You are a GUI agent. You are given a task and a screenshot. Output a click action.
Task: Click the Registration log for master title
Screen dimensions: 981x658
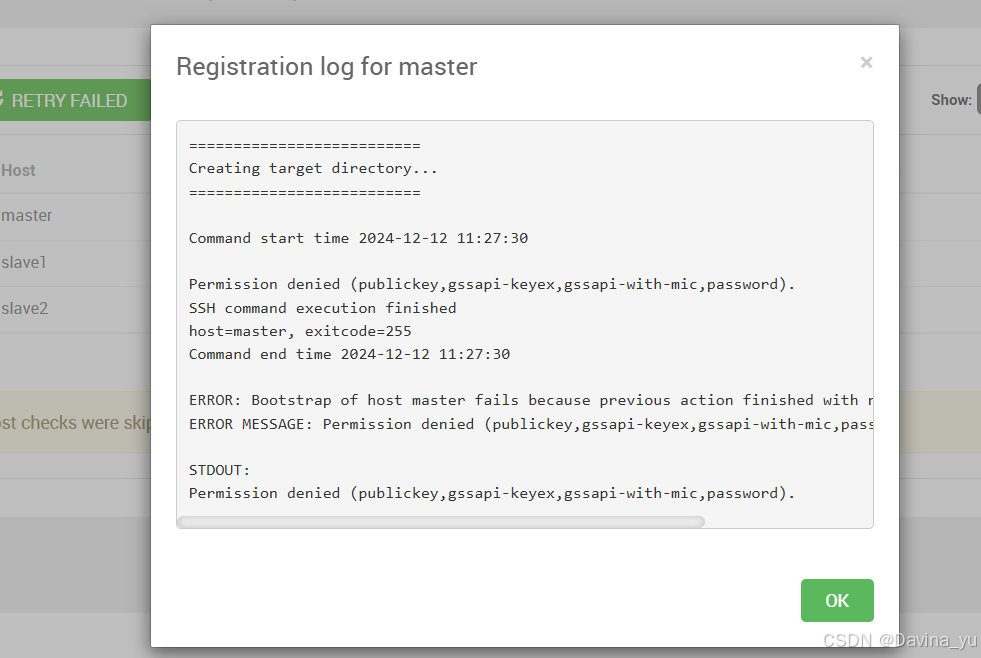[325, 67]
